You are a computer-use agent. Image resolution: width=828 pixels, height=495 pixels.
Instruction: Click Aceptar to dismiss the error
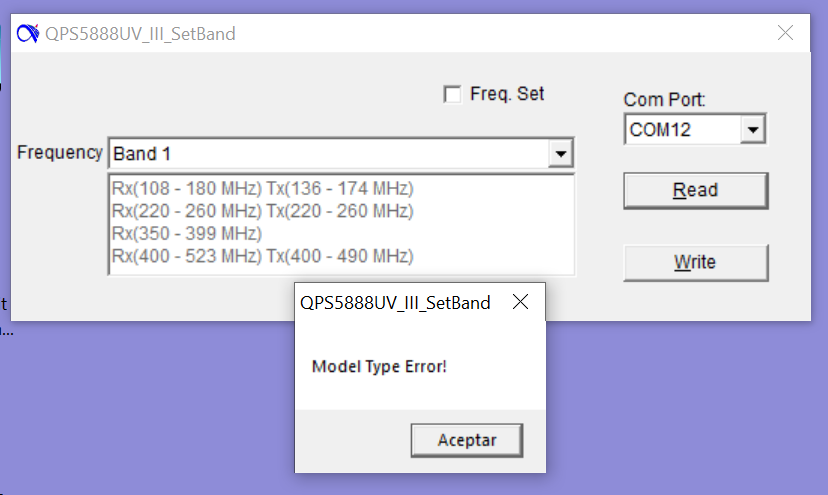[467, 440]
